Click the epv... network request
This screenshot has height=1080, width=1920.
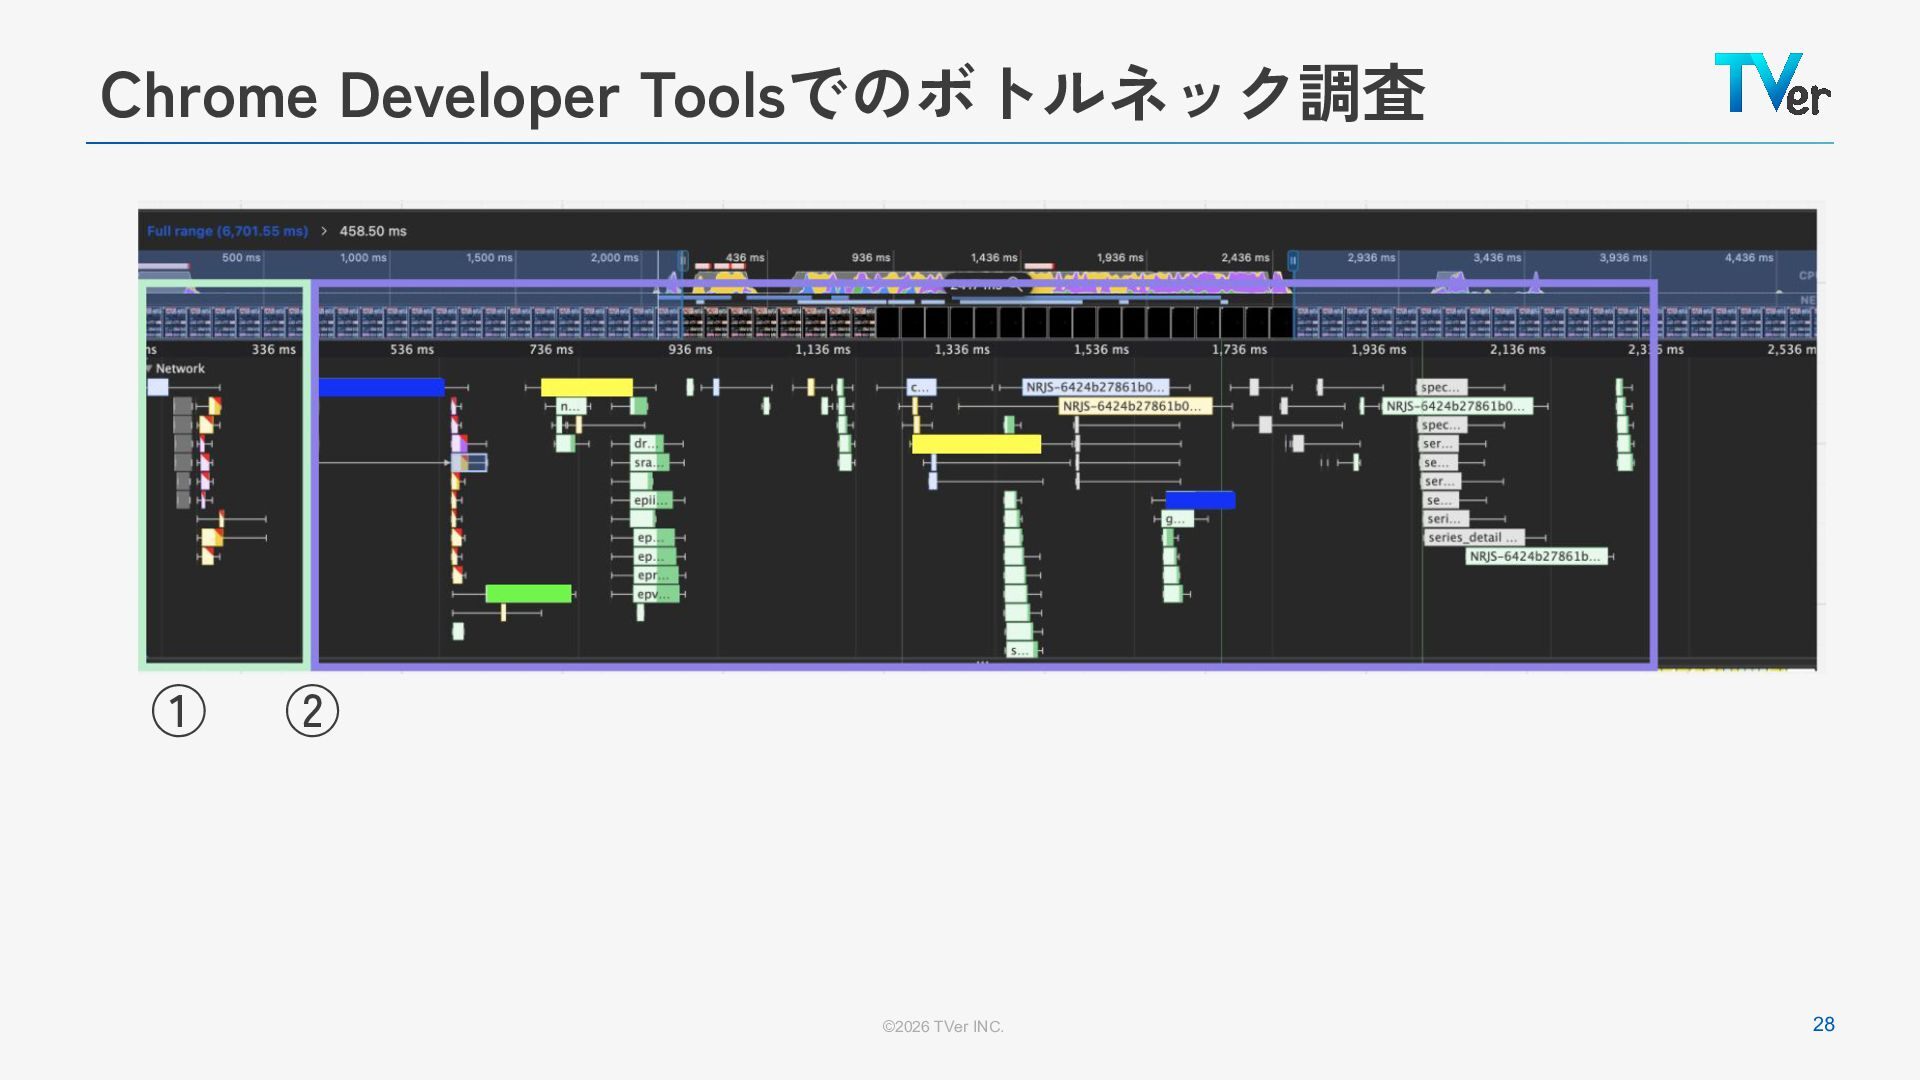[x=655, y=594]
